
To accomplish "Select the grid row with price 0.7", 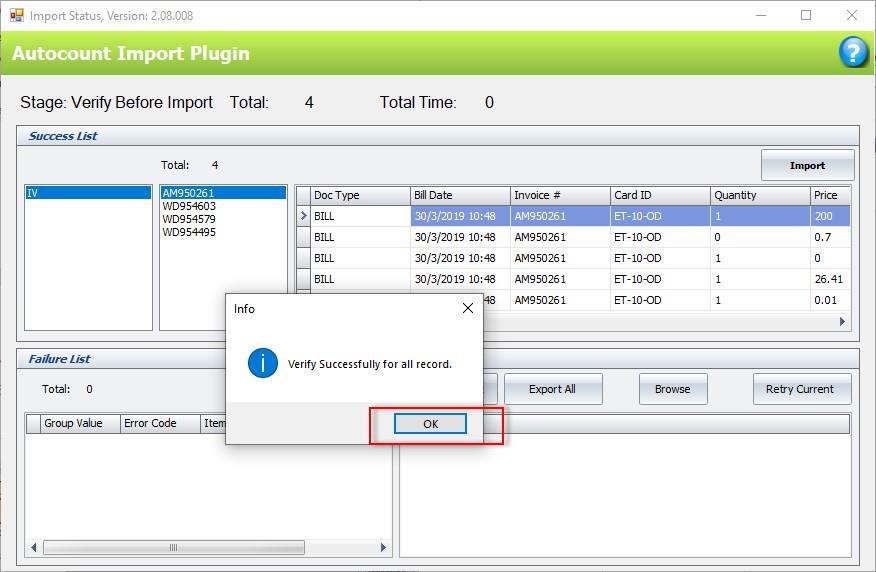I will (x=574, y=237).
